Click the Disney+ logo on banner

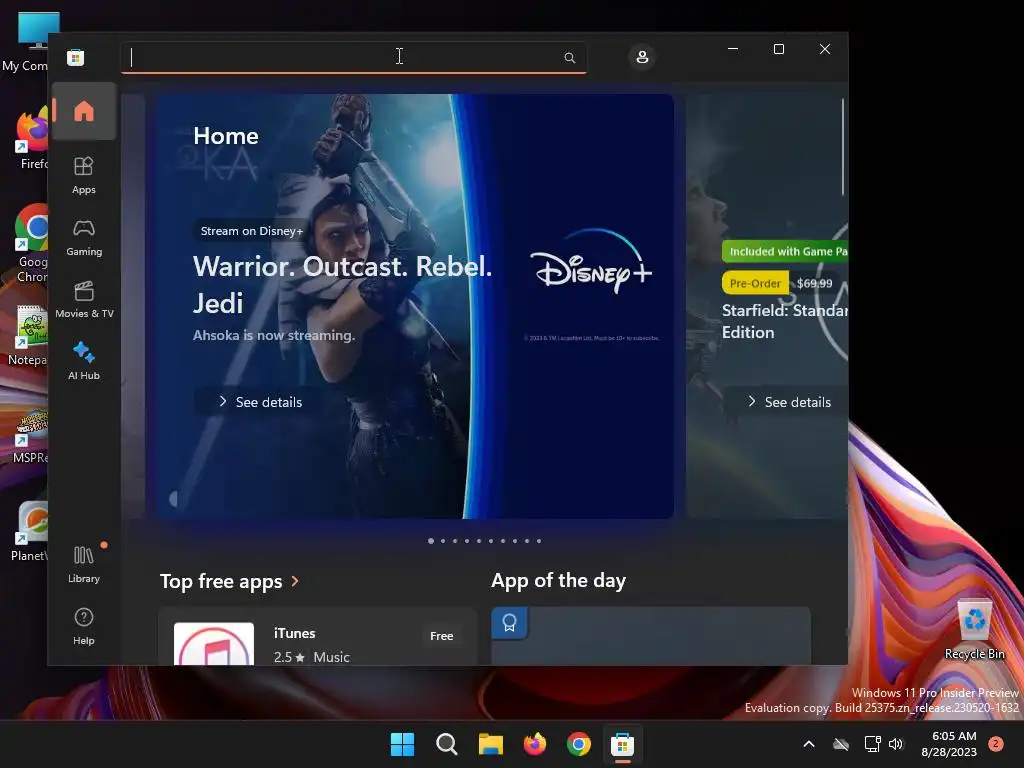591,261
